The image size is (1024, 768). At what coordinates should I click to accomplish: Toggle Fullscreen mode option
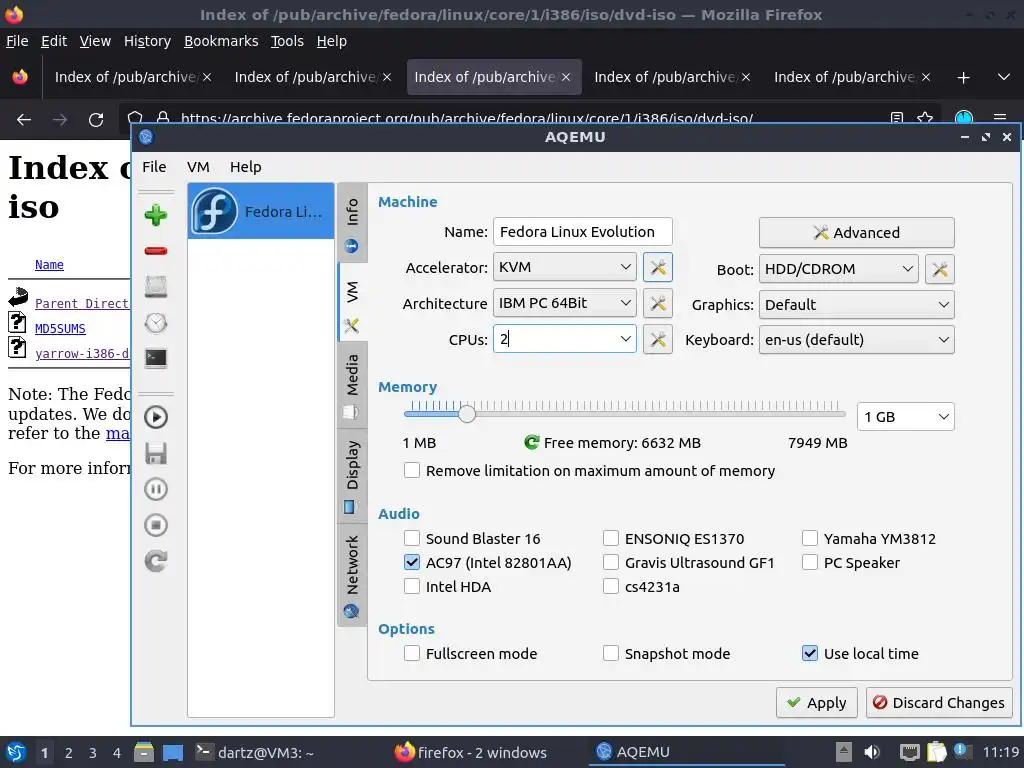point(412,653)
